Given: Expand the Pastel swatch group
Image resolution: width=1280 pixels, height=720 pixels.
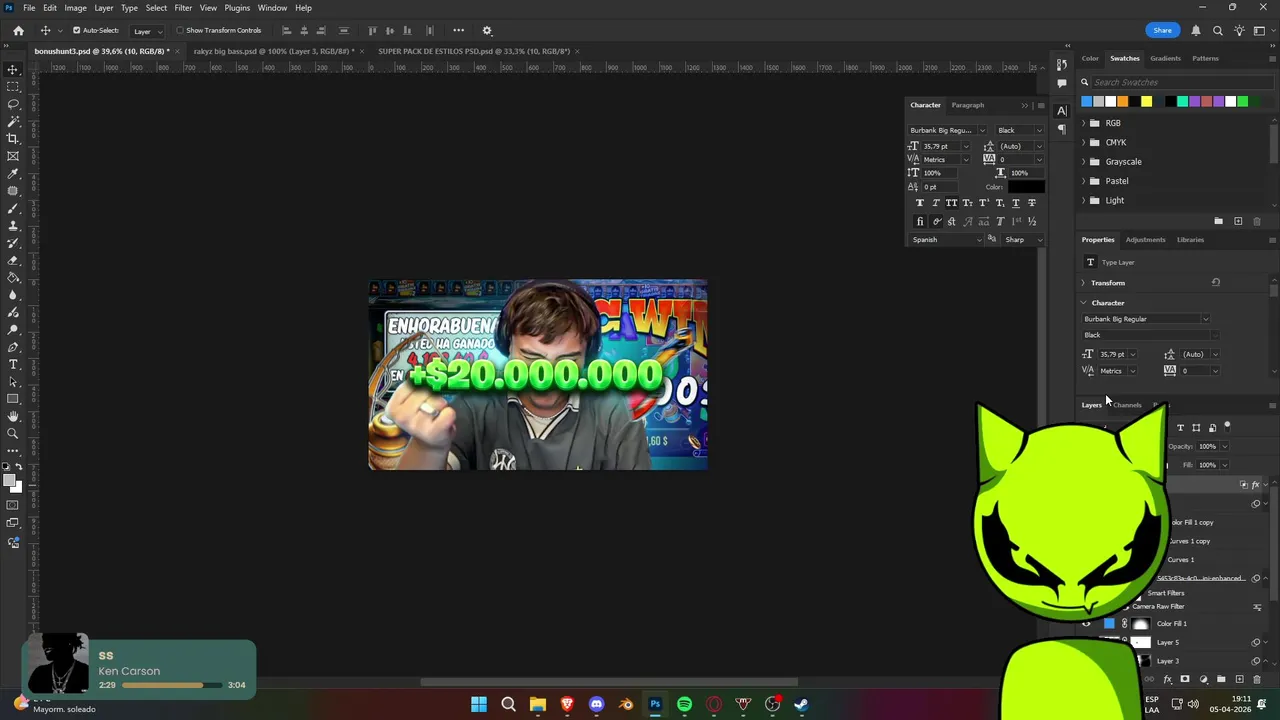Looking at the screenshot, I should [x=1083, y=181].
